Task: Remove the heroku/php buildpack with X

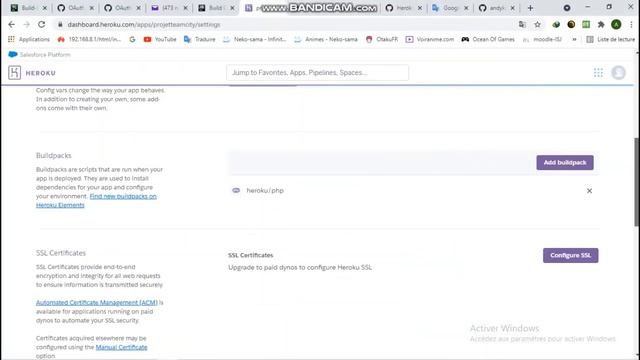Action: tap(589, 191)
